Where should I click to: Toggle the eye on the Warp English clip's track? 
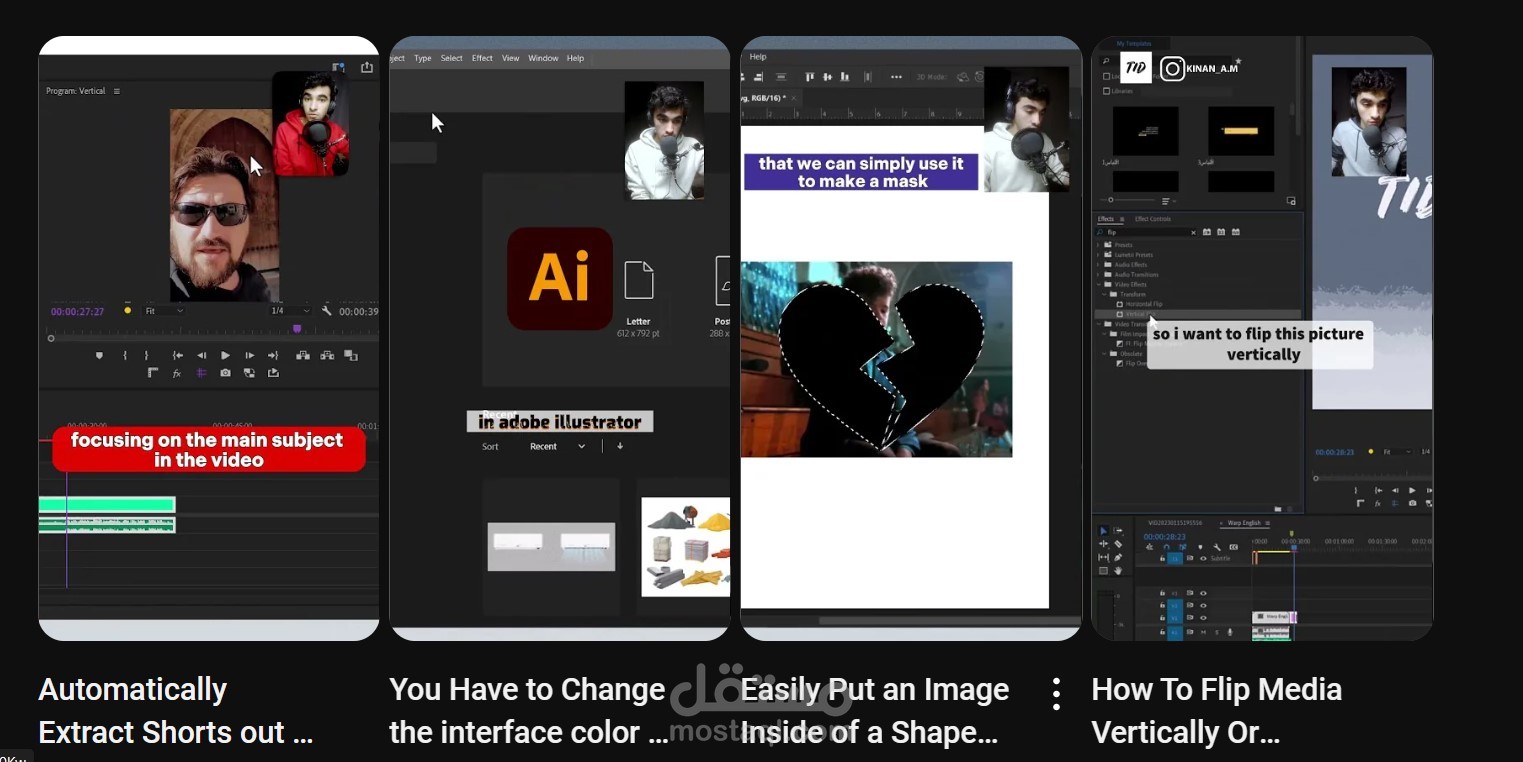[1203, 618]
